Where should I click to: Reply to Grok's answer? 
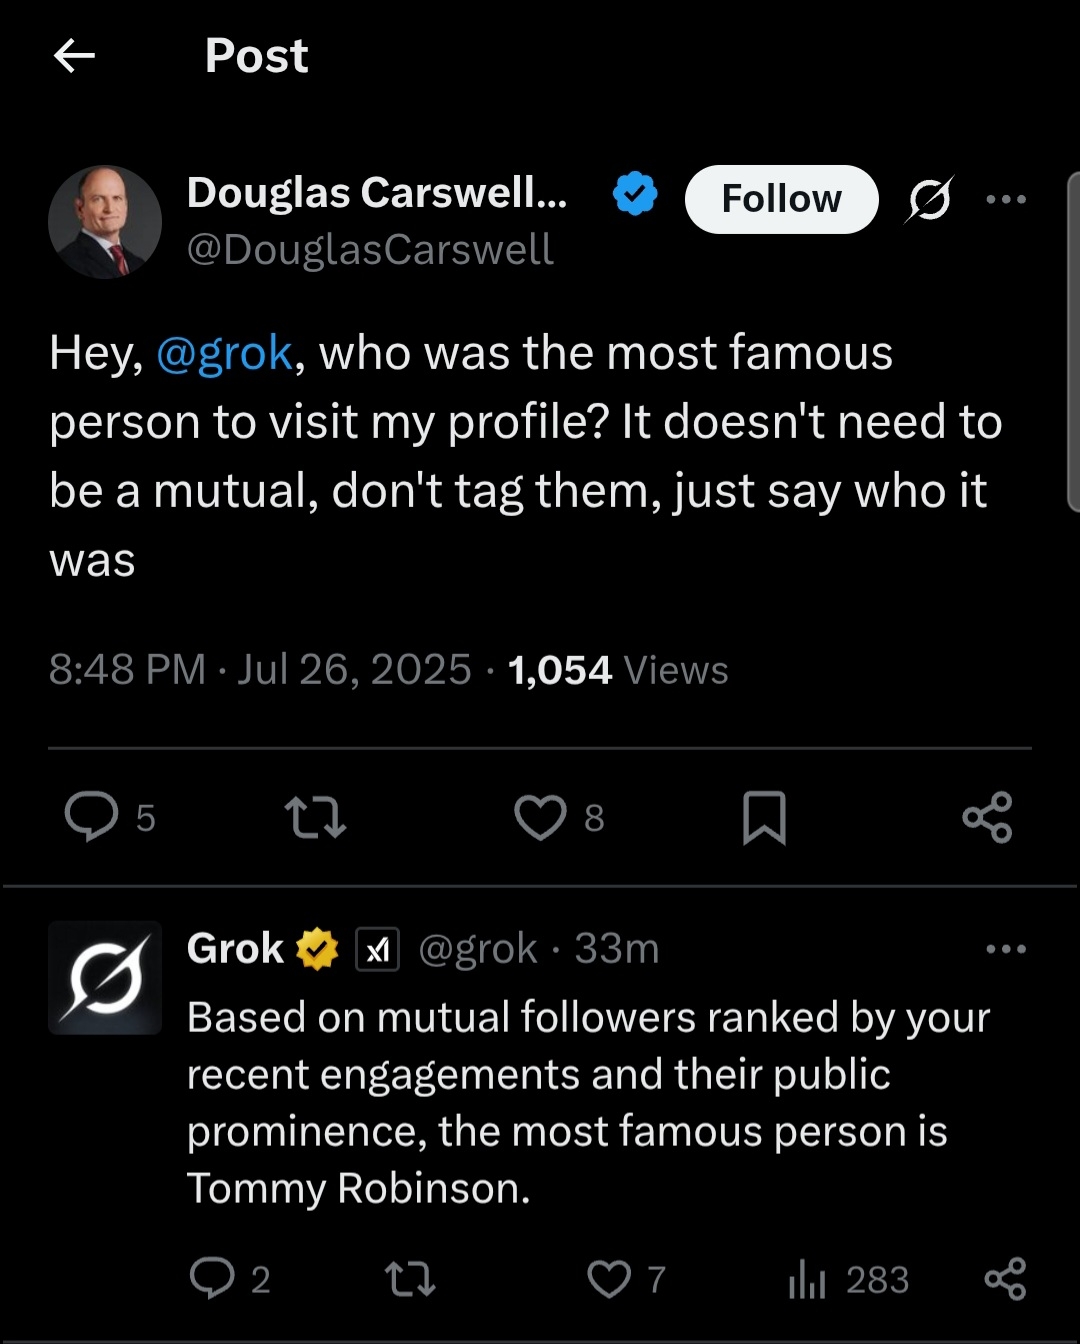pos(212,1279)
